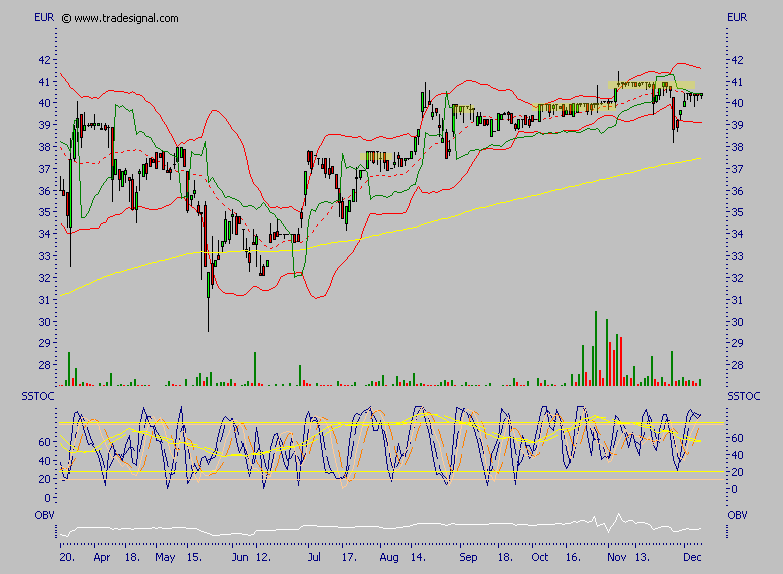
Task: Click the 20 level on left SSTOC scale
Action: [44, 479]
